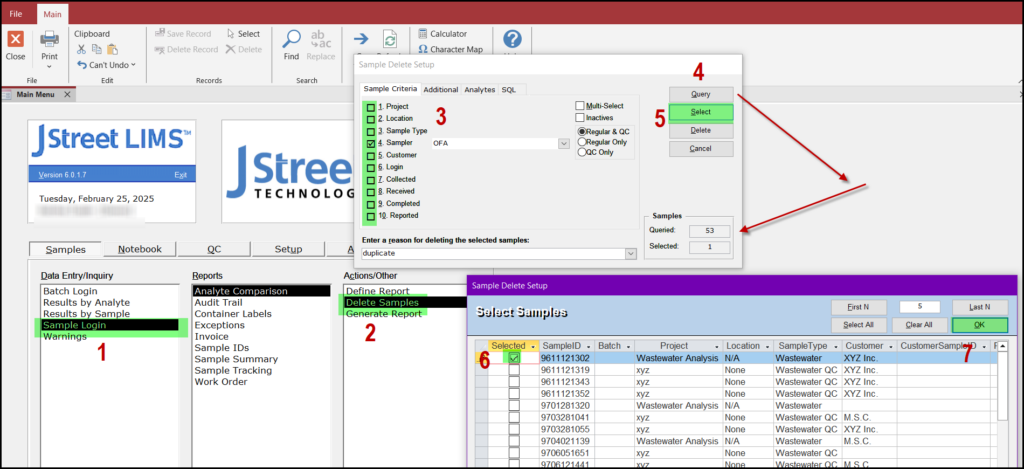Click the Refresh document icon
Screen dimensions: 1024x469
tap(390, 39)
